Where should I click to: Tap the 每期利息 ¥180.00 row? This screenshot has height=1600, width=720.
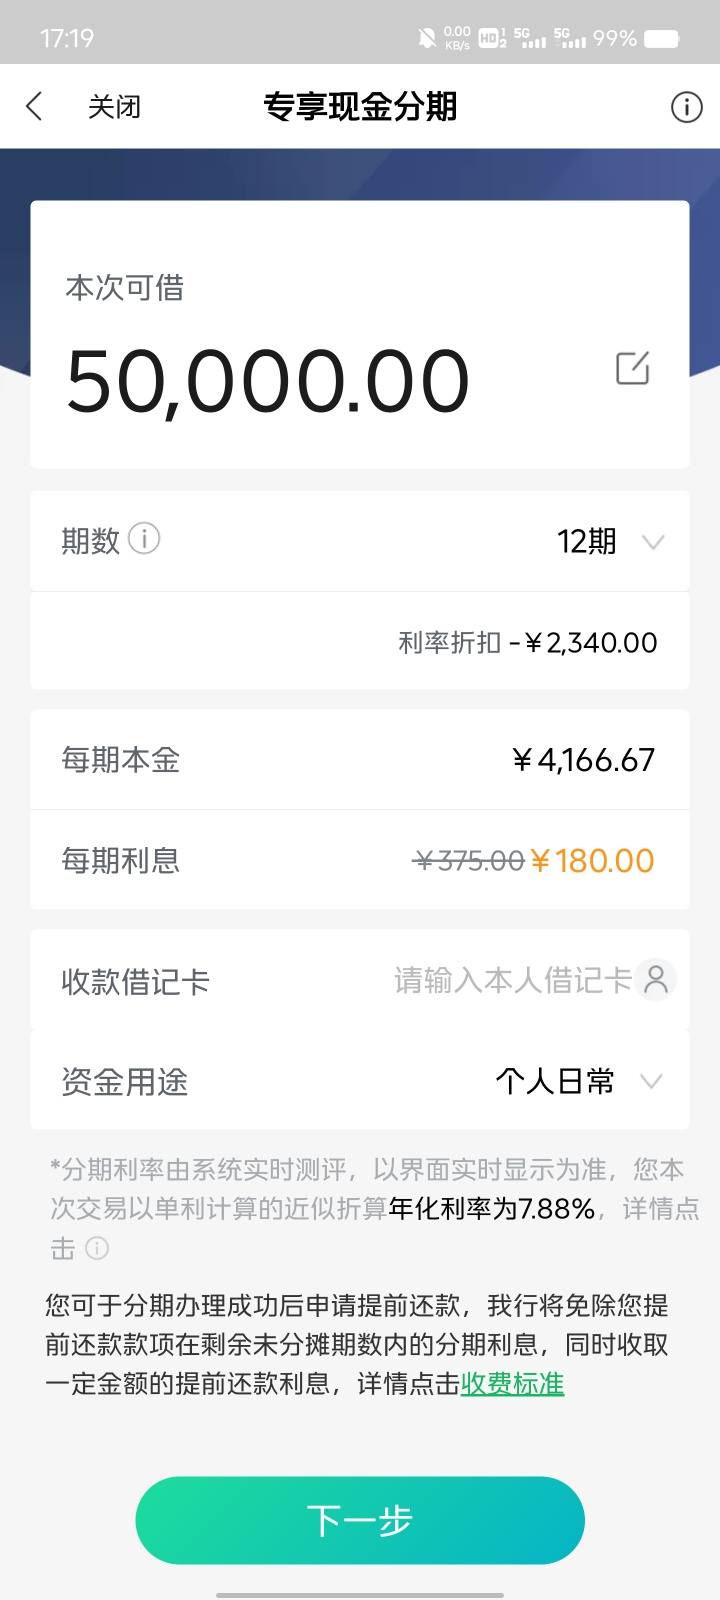tap(360, 860)
